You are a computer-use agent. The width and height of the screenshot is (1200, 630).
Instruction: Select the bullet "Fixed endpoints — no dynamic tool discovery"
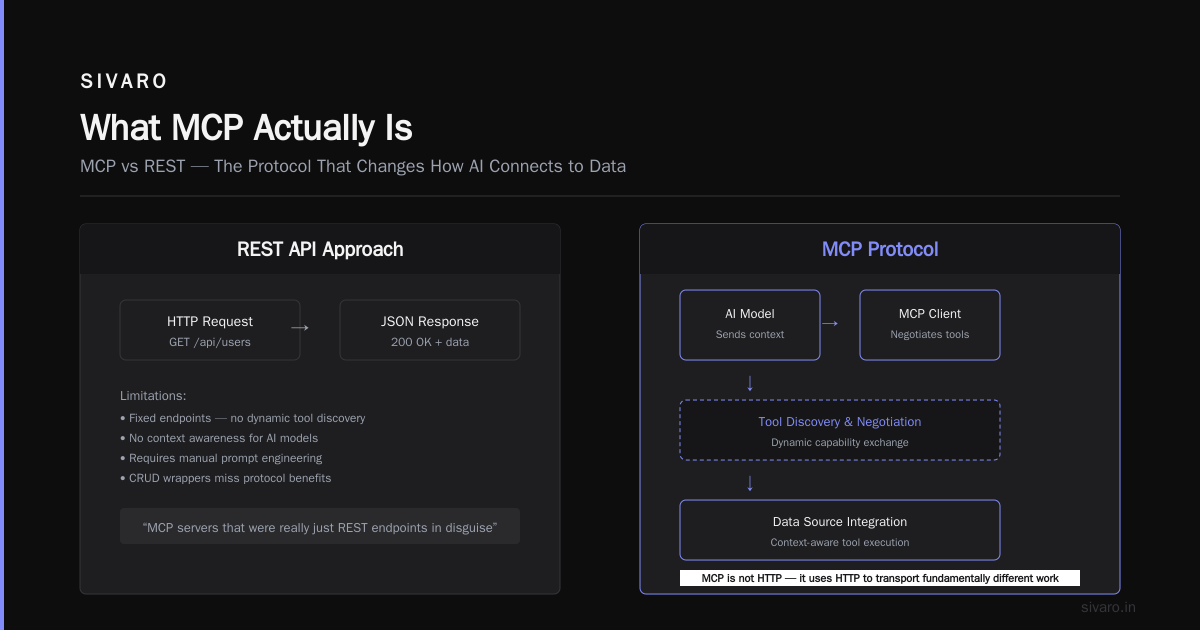243,418
